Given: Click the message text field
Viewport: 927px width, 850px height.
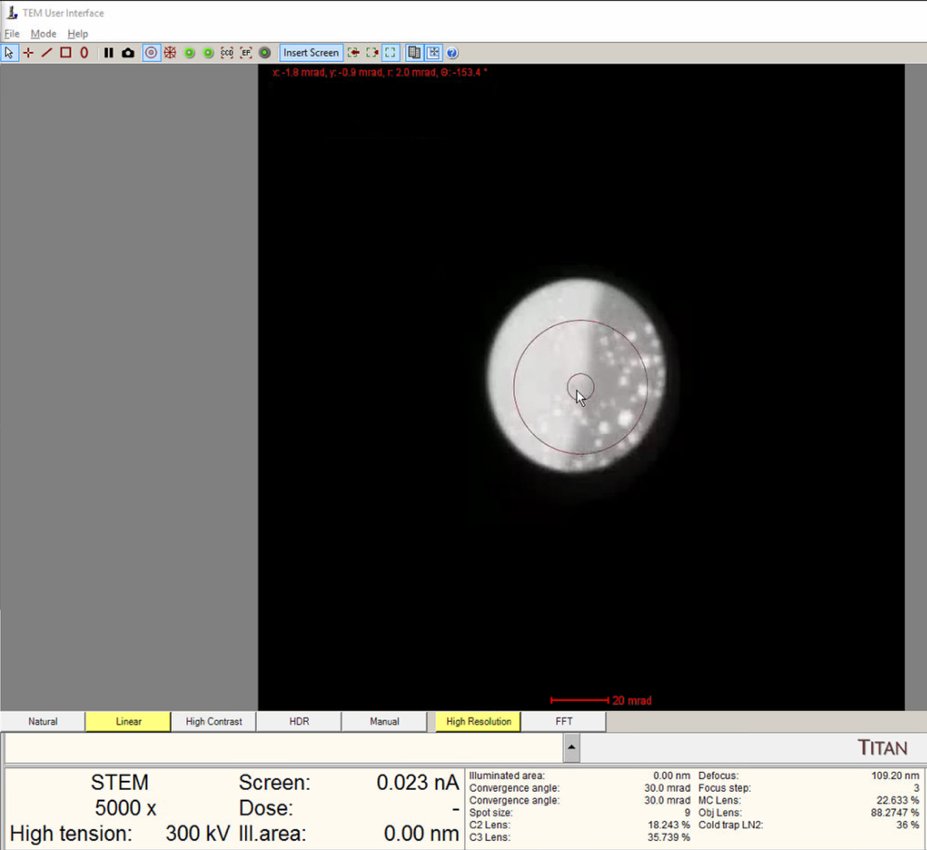Looking at the screenshot, I should [x=282, y=747].
